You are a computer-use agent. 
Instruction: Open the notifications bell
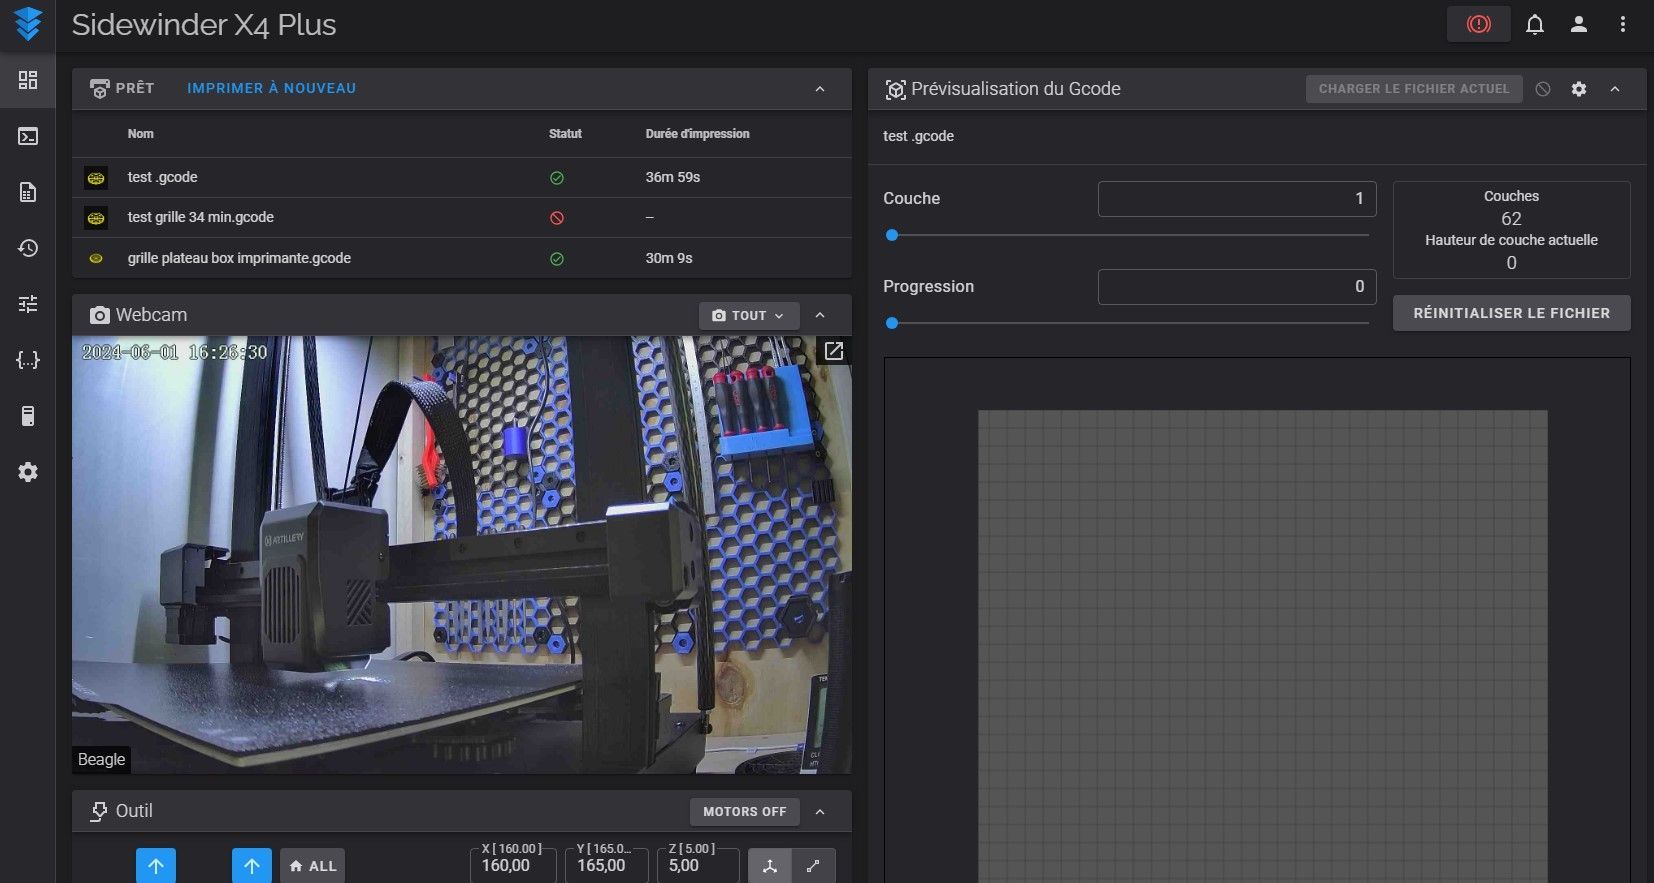[1534, 25]
